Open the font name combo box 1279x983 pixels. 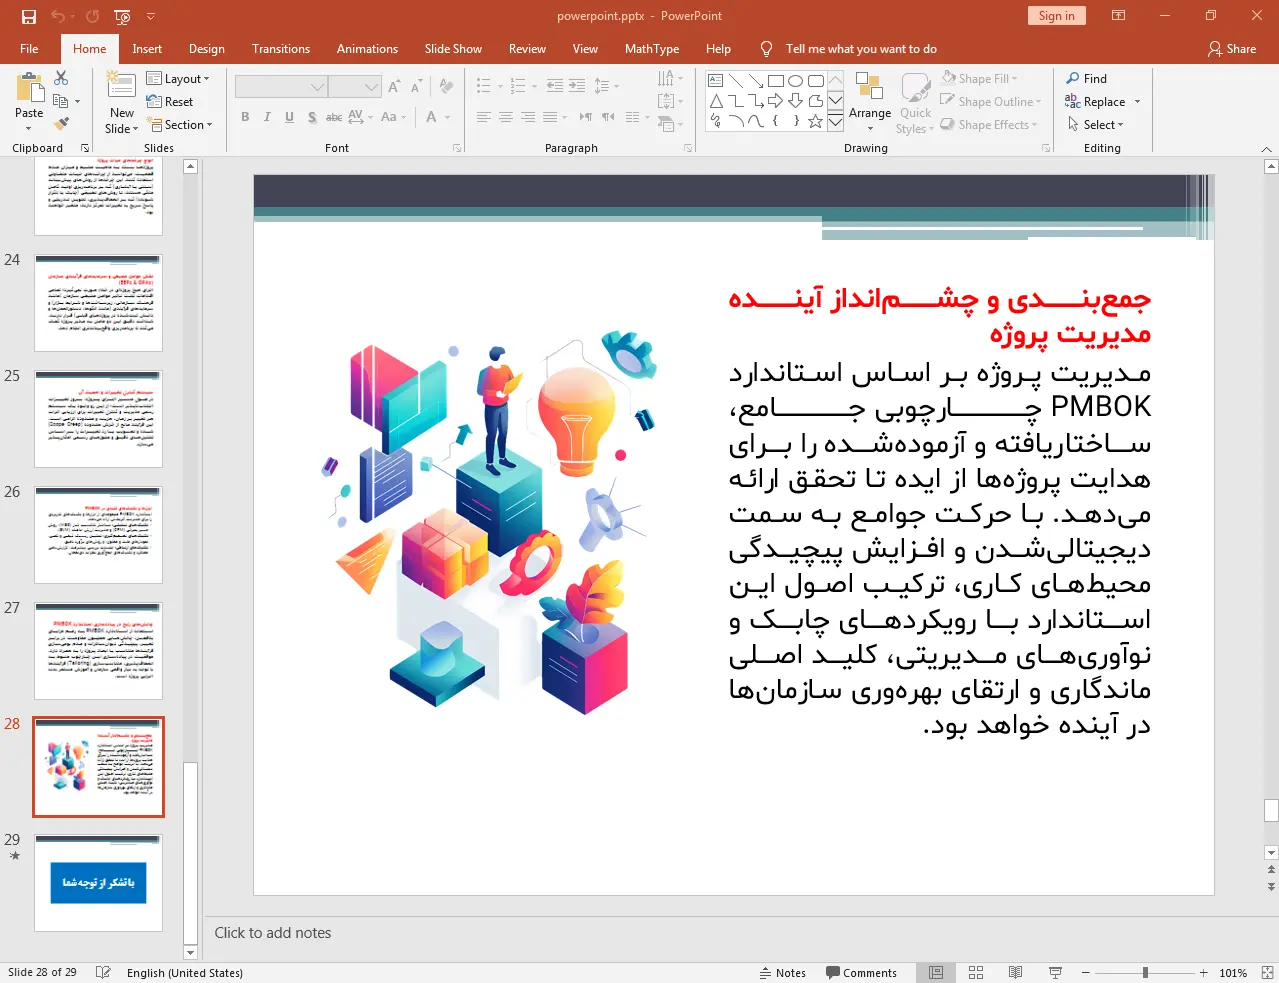click(x=281, y=87)
